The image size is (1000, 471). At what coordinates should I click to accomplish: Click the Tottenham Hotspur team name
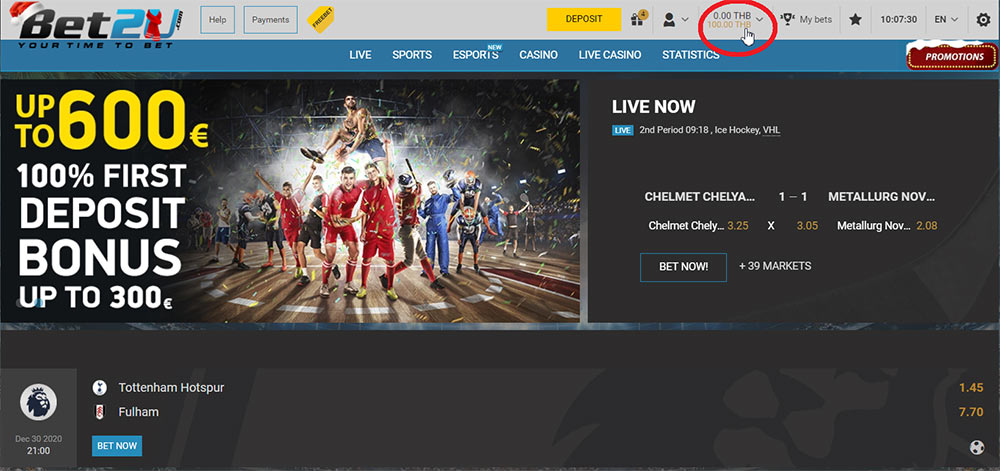(x=171, y=388)
